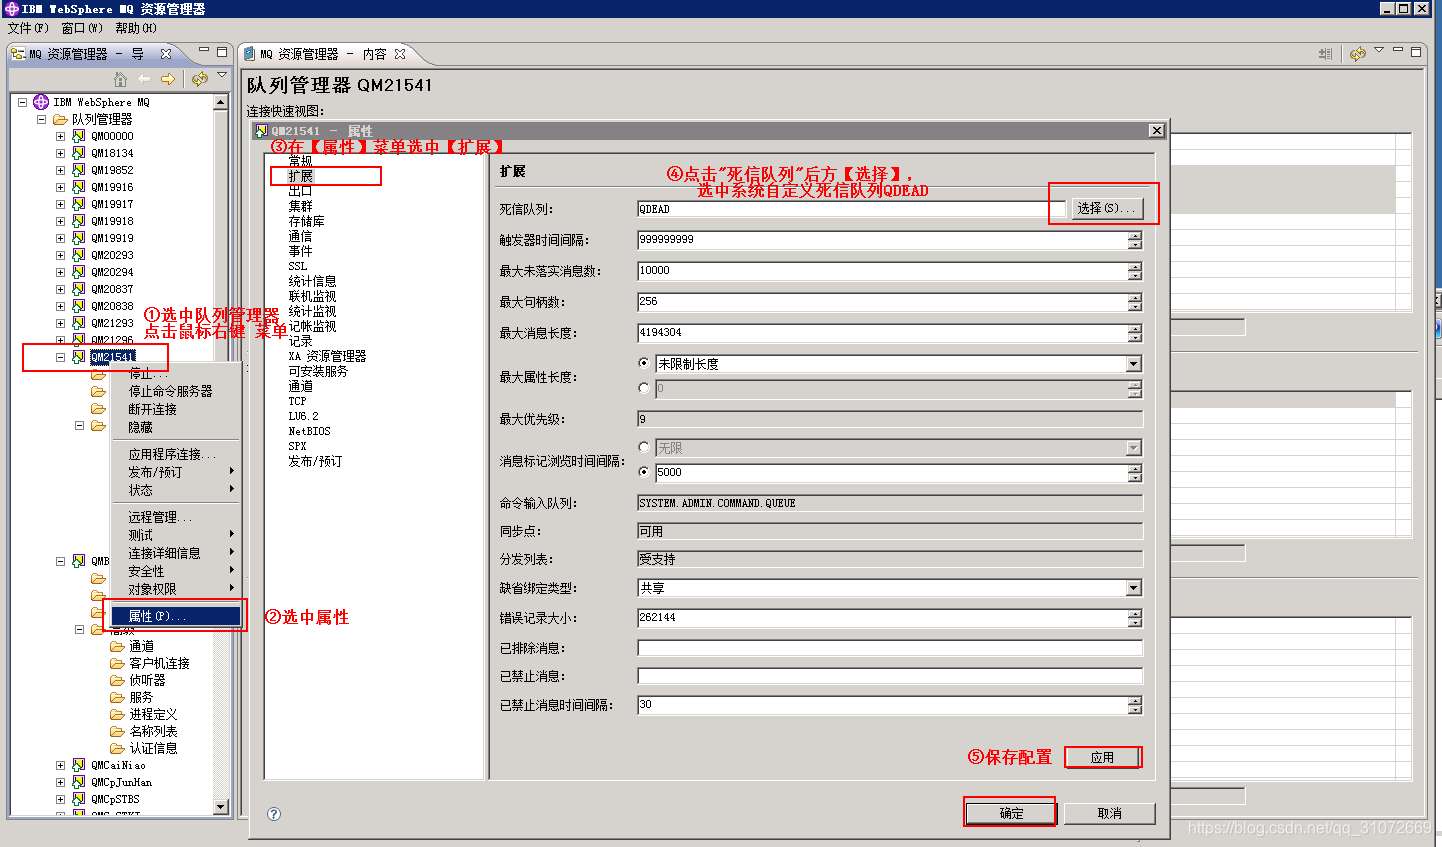Select the QM19916 queue manager icon
The width and height of the screenshot is (1442, 847).
tap(78, 187)
